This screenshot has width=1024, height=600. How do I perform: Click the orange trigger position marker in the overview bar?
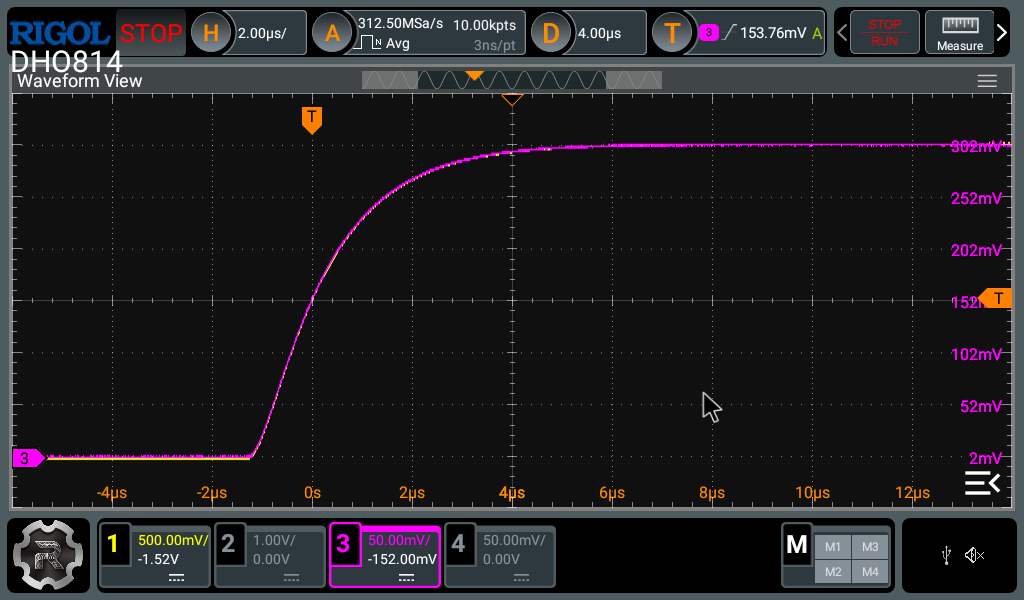475,74
